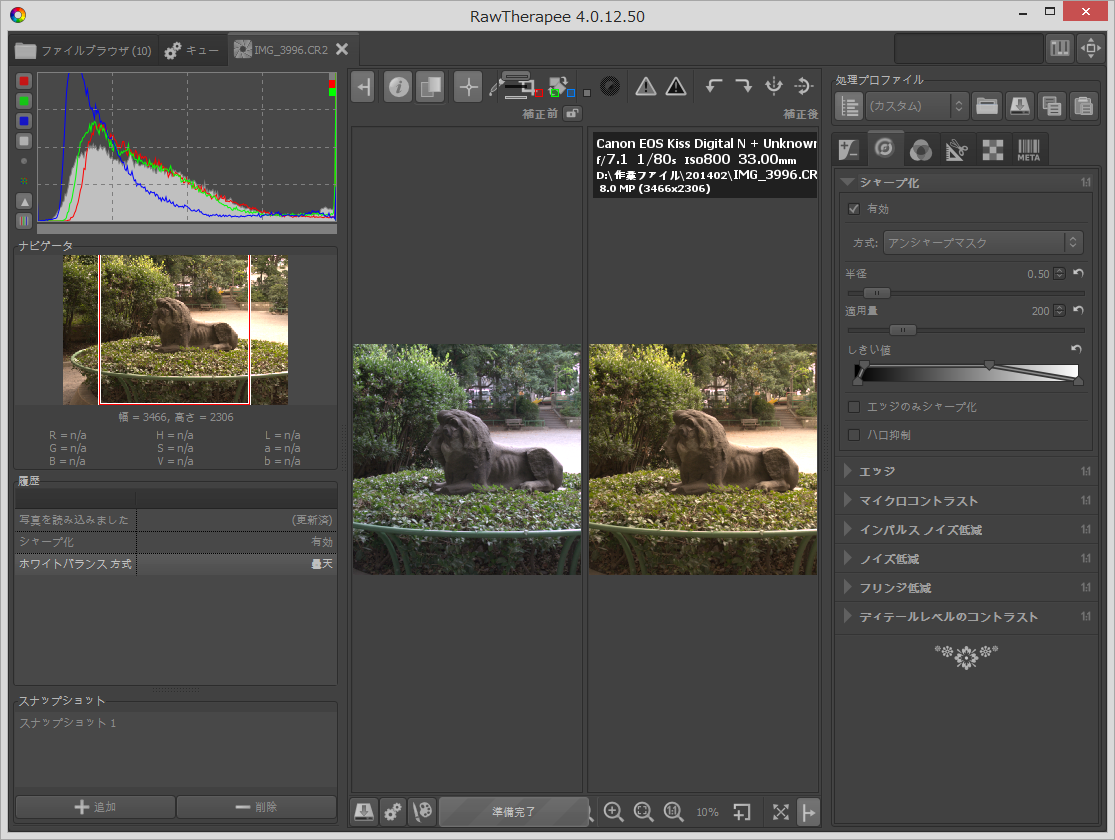Image resolution: width=1115 pixels, height=840 pixels.
Task: Toggle the before/after comparison view icon
Action: pyautogui.click(x=430, y=87)
